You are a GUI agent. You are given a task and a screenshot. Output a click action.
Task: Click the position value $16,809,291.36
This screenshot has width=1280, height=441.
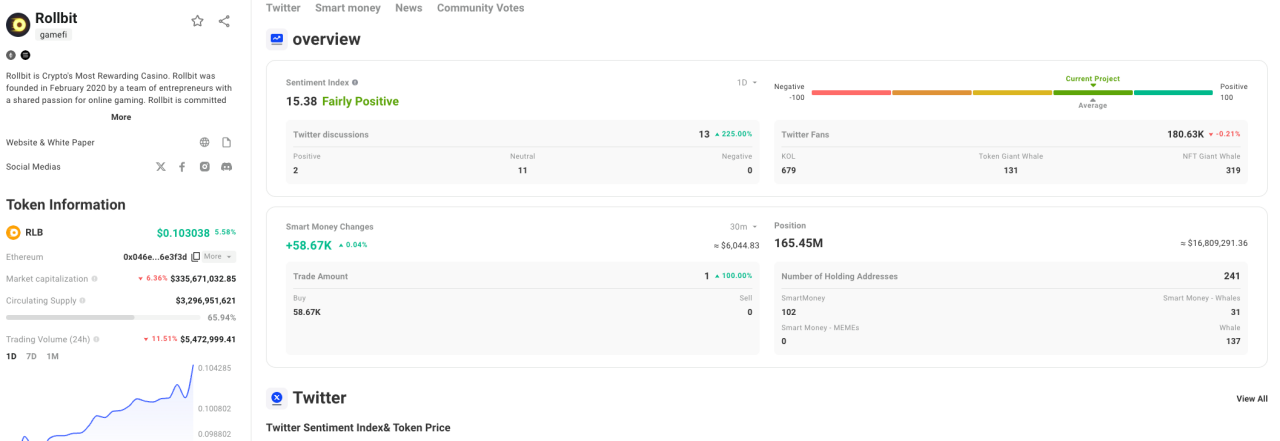pyautogui.click(x=1214, y=243)
